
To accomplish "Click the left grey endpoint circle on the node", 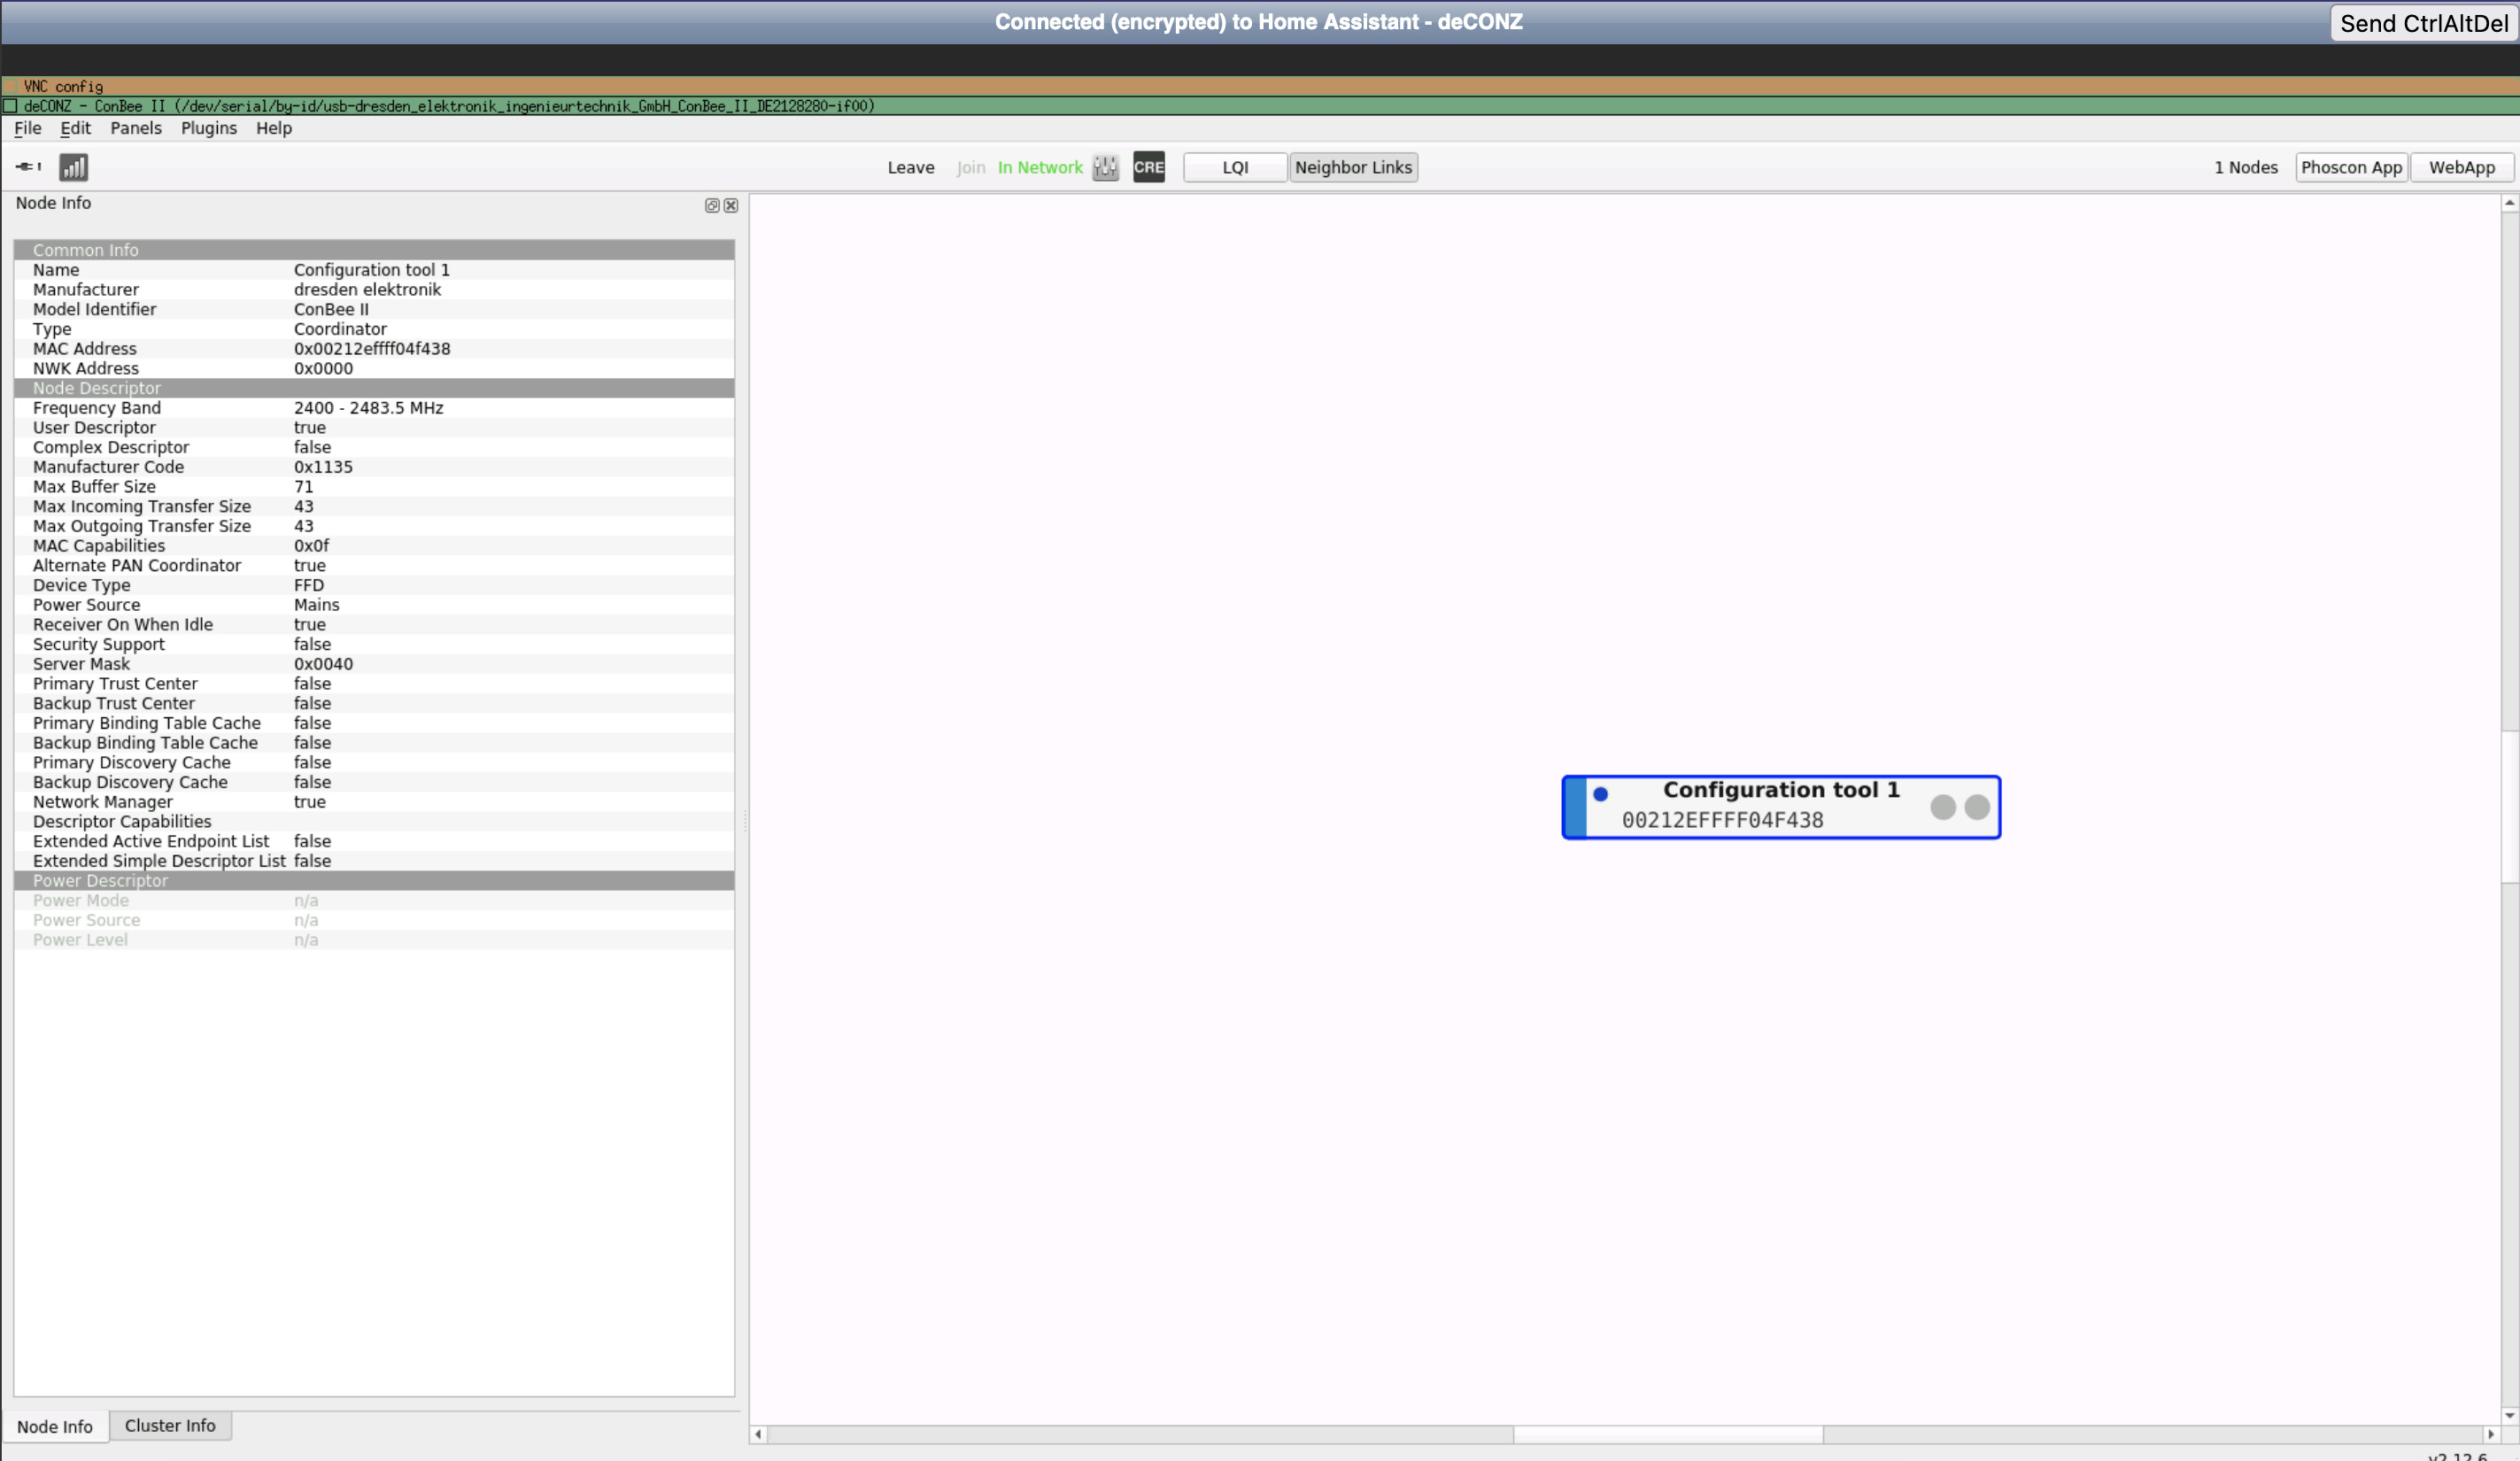I will (1942, 807).
